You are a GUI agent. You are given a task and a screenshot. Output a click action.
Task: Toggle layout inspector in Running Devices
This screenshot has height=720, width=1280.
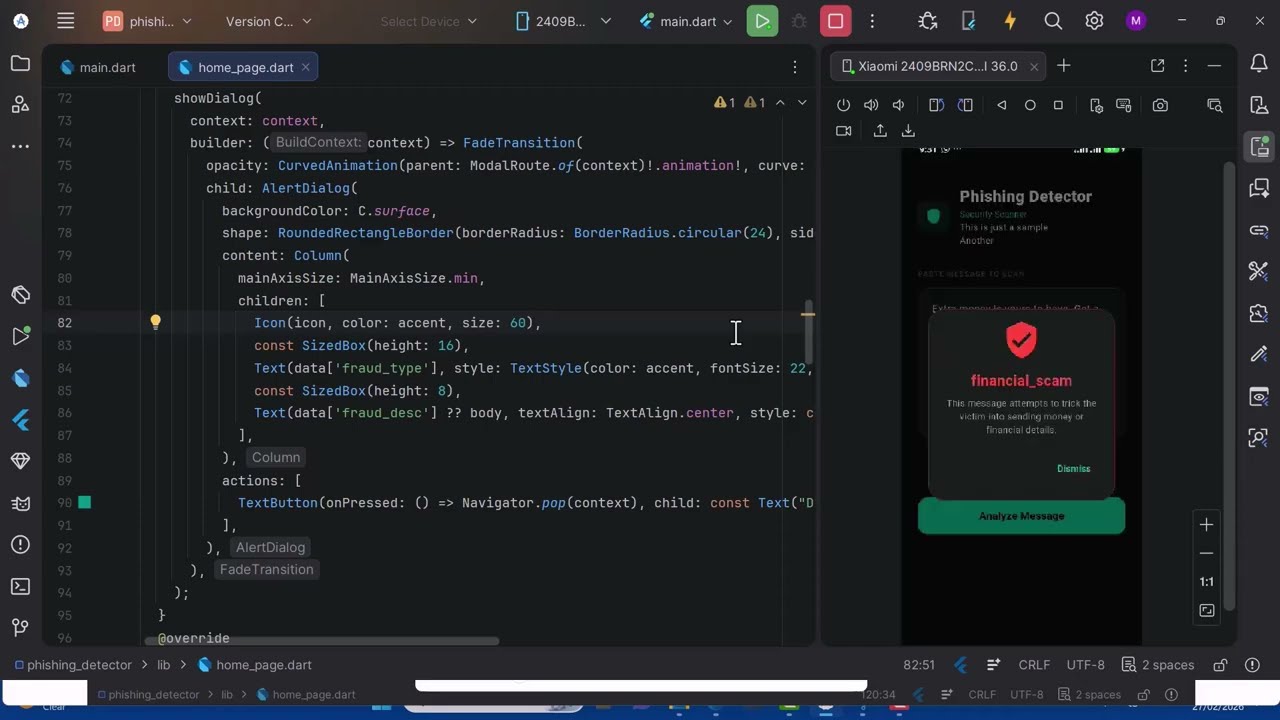[x=1215, y=105]
